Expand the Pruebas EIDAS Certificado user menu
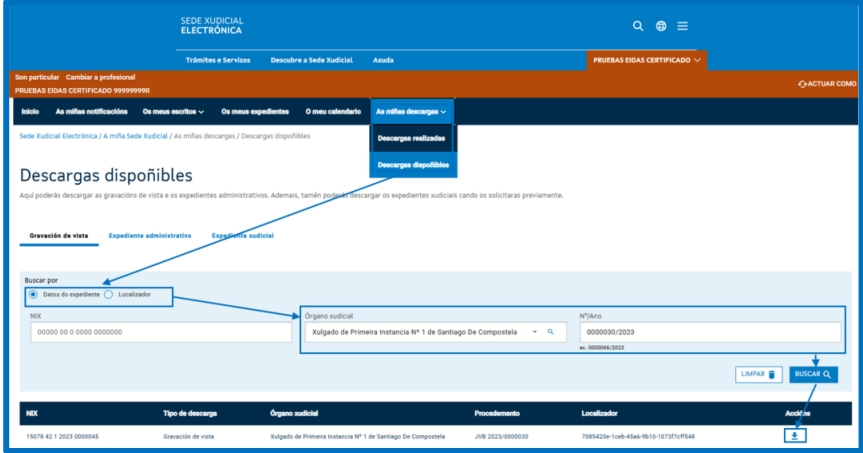This screenshot has height=453, width=863. click(647, 60)
